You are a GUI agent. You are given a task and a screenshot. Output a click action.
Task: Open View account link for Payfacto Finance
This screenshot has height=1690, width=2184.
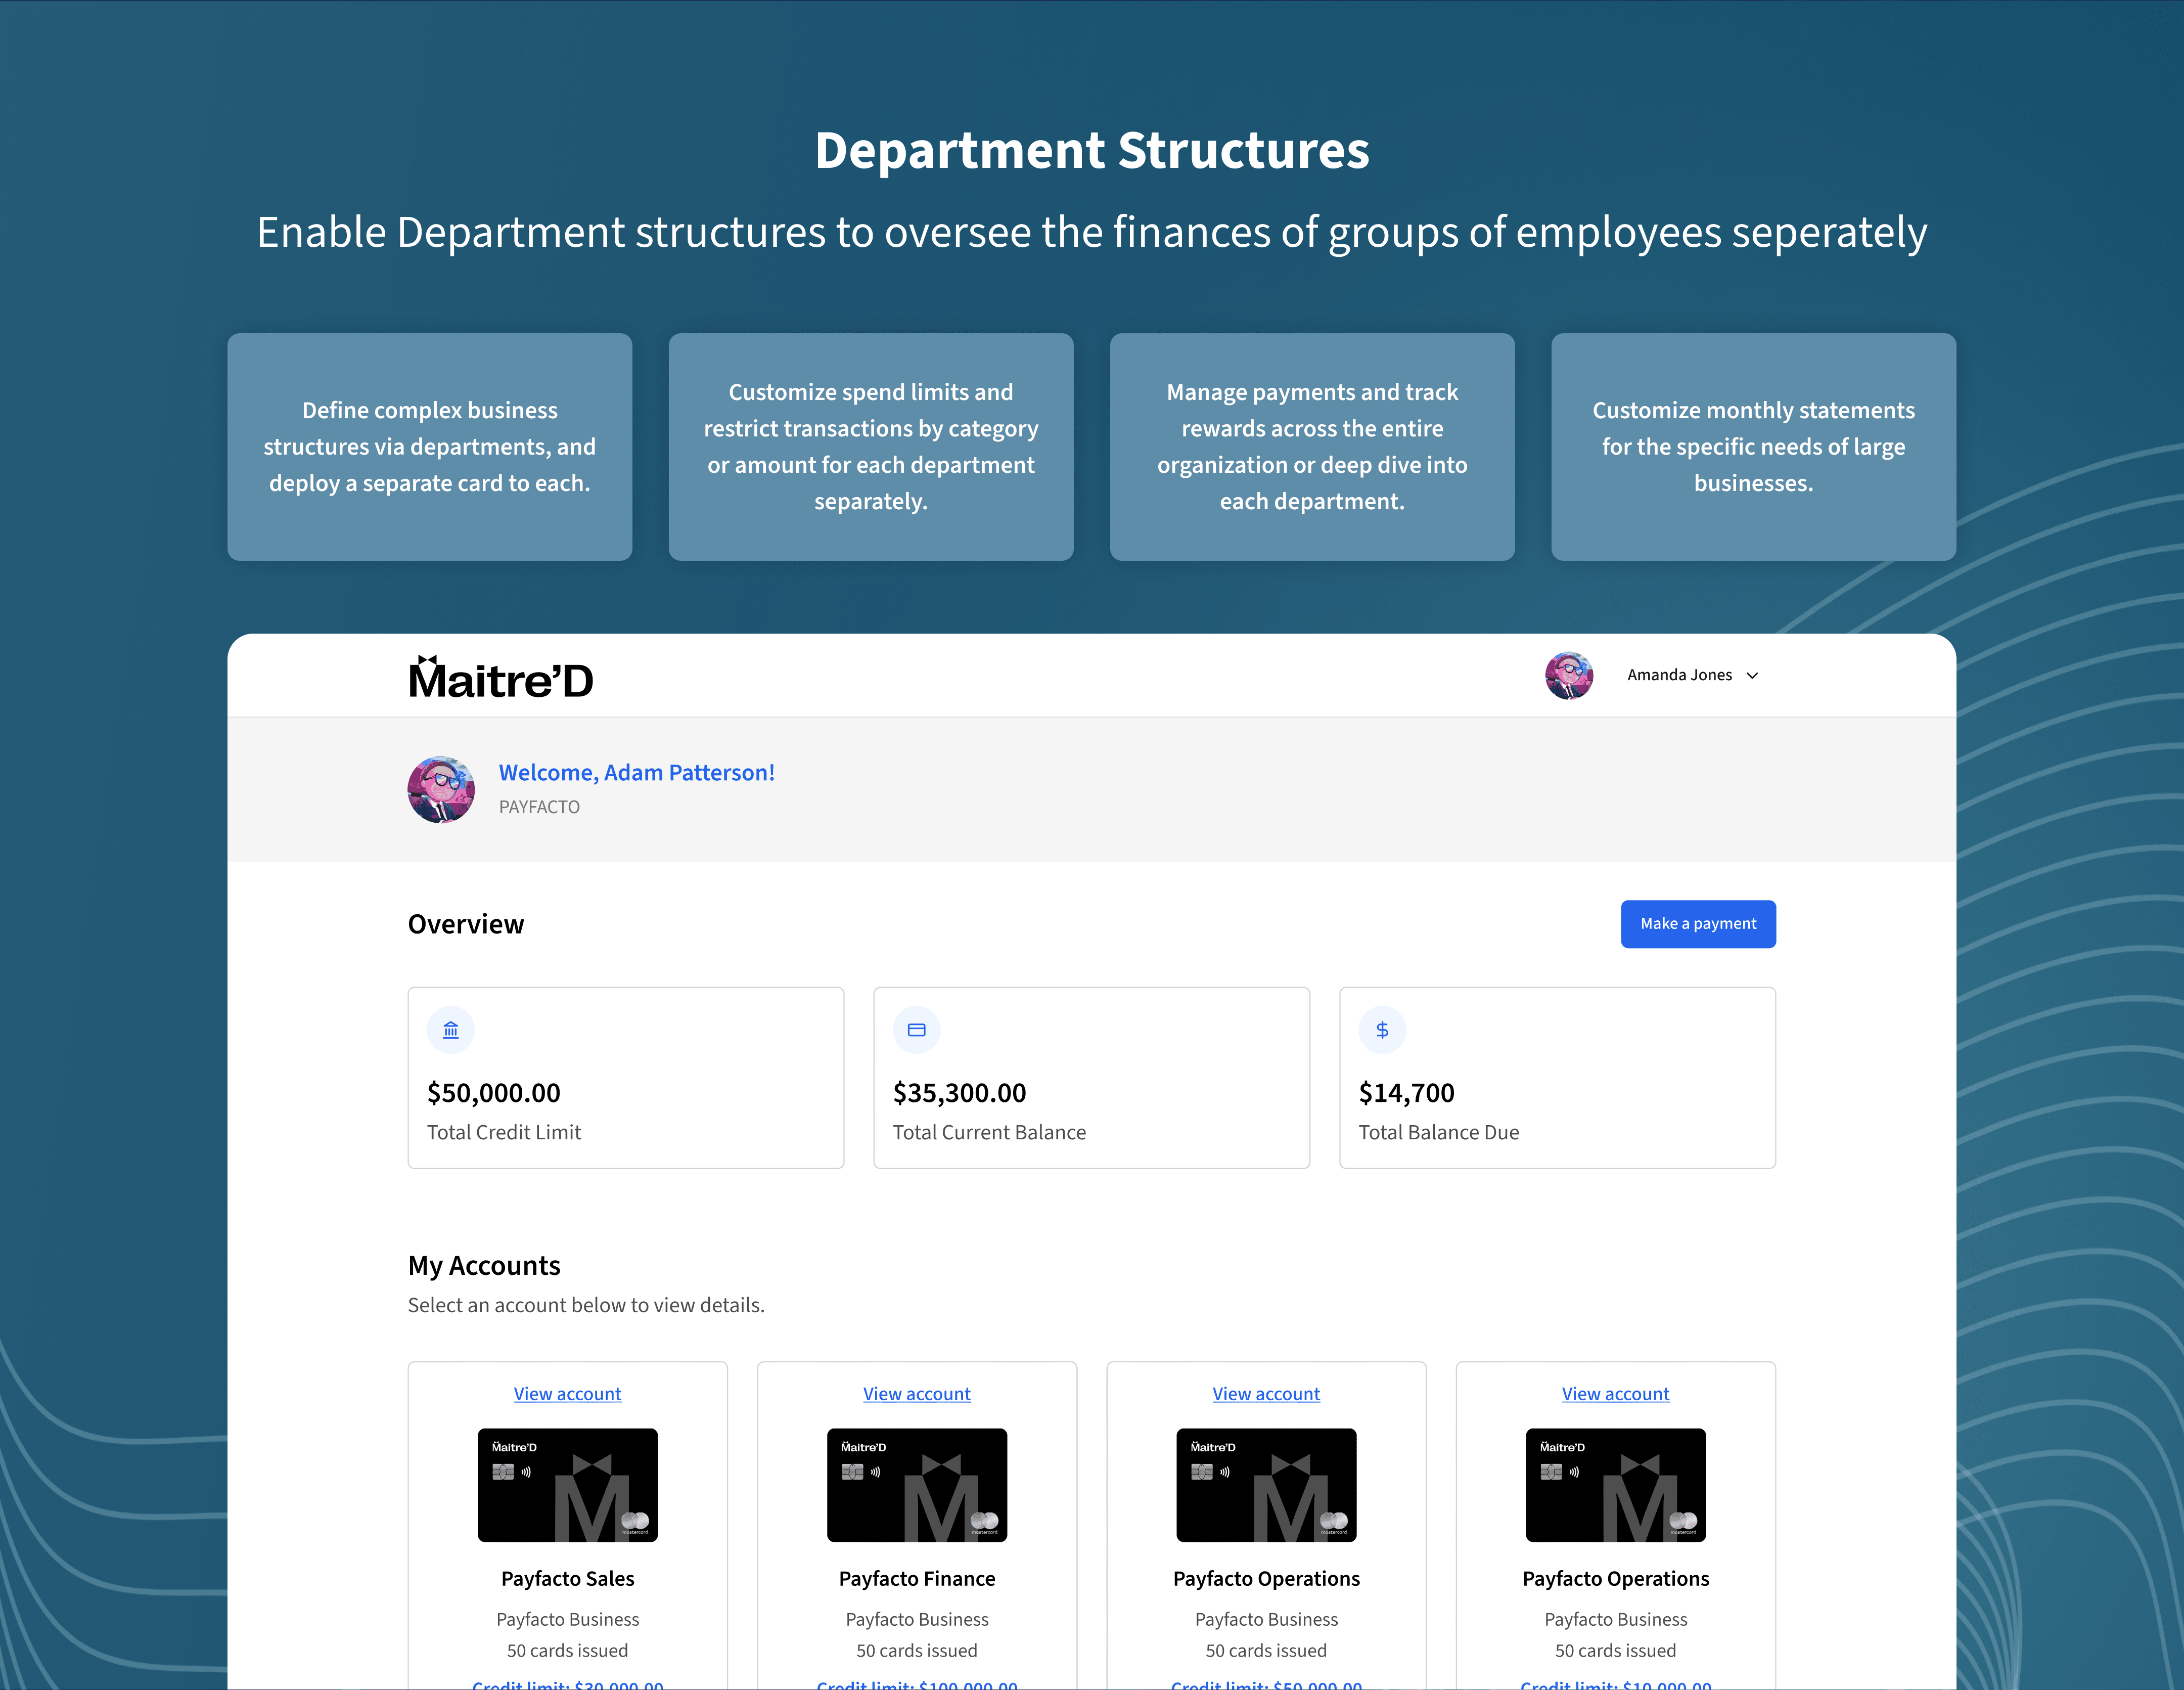coord(916,1394)
